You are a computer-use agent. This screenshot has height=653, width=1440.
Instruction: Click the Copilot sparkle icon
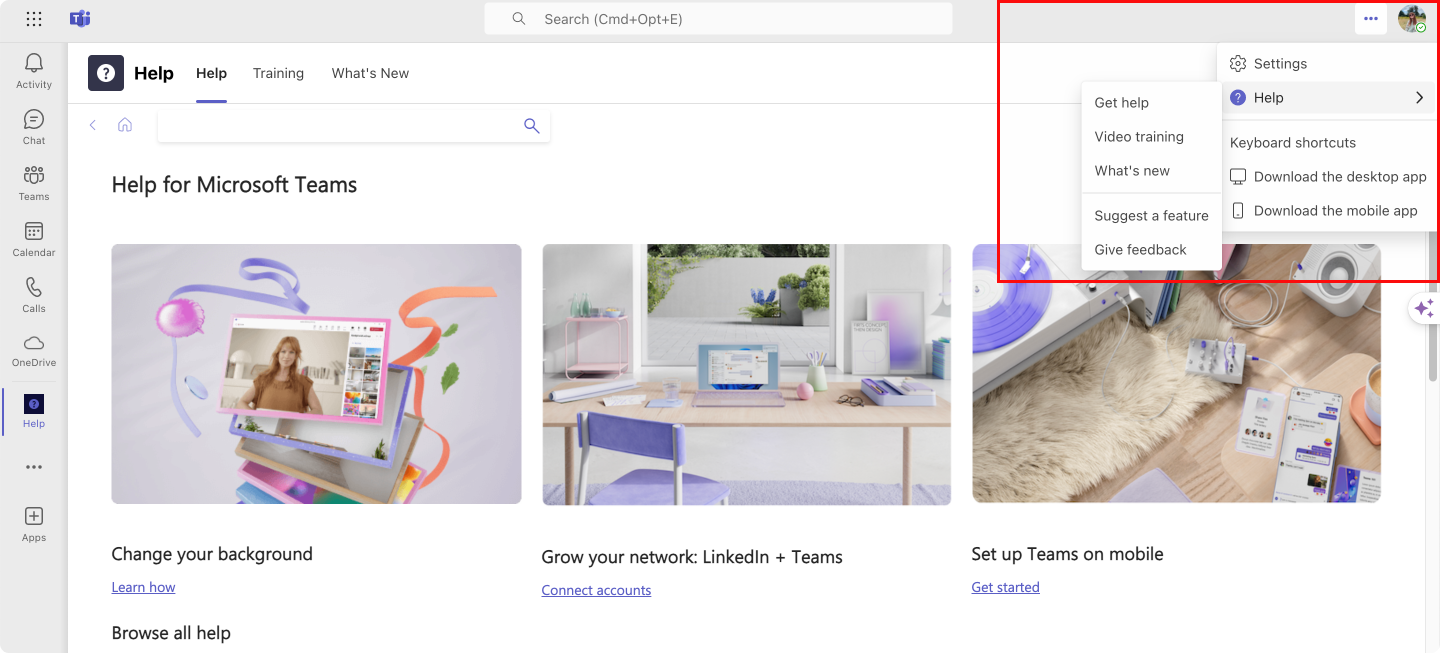tap(1424, 309)
